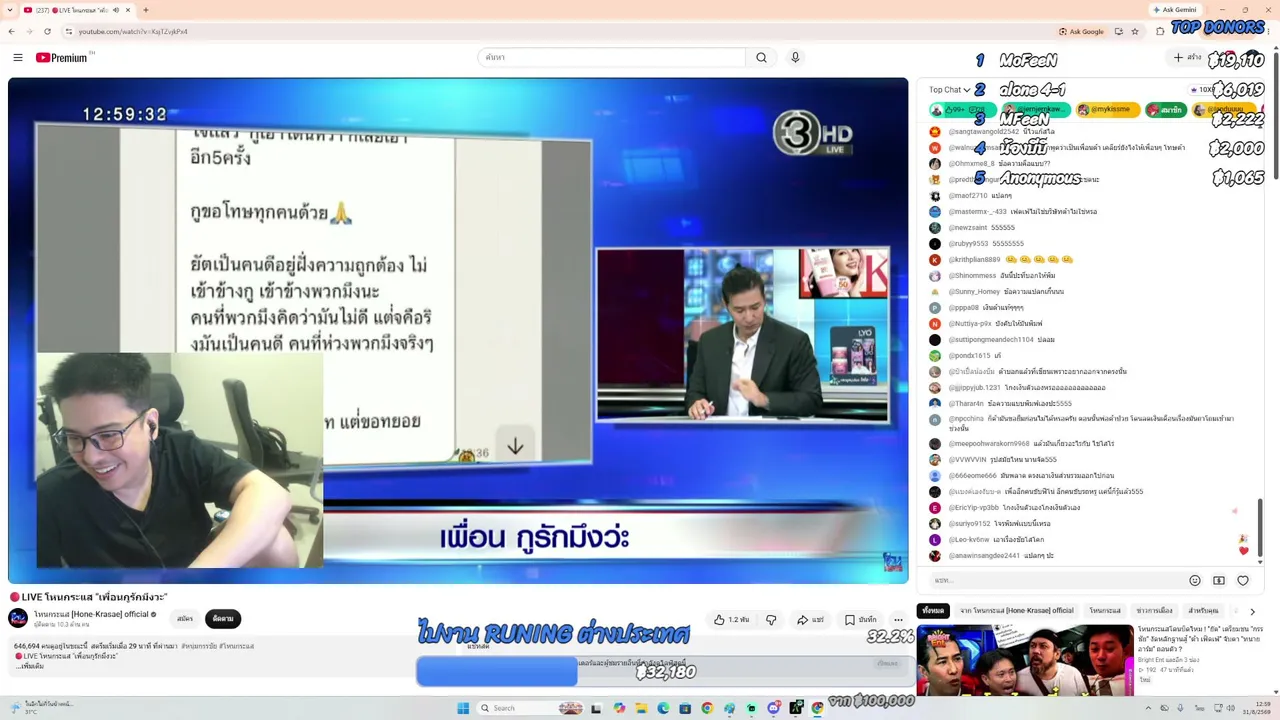Send a heart reaction in chat
The width and height of the screenshot is (1280, 720).
pyautogui.click(x=1243, y=581)
